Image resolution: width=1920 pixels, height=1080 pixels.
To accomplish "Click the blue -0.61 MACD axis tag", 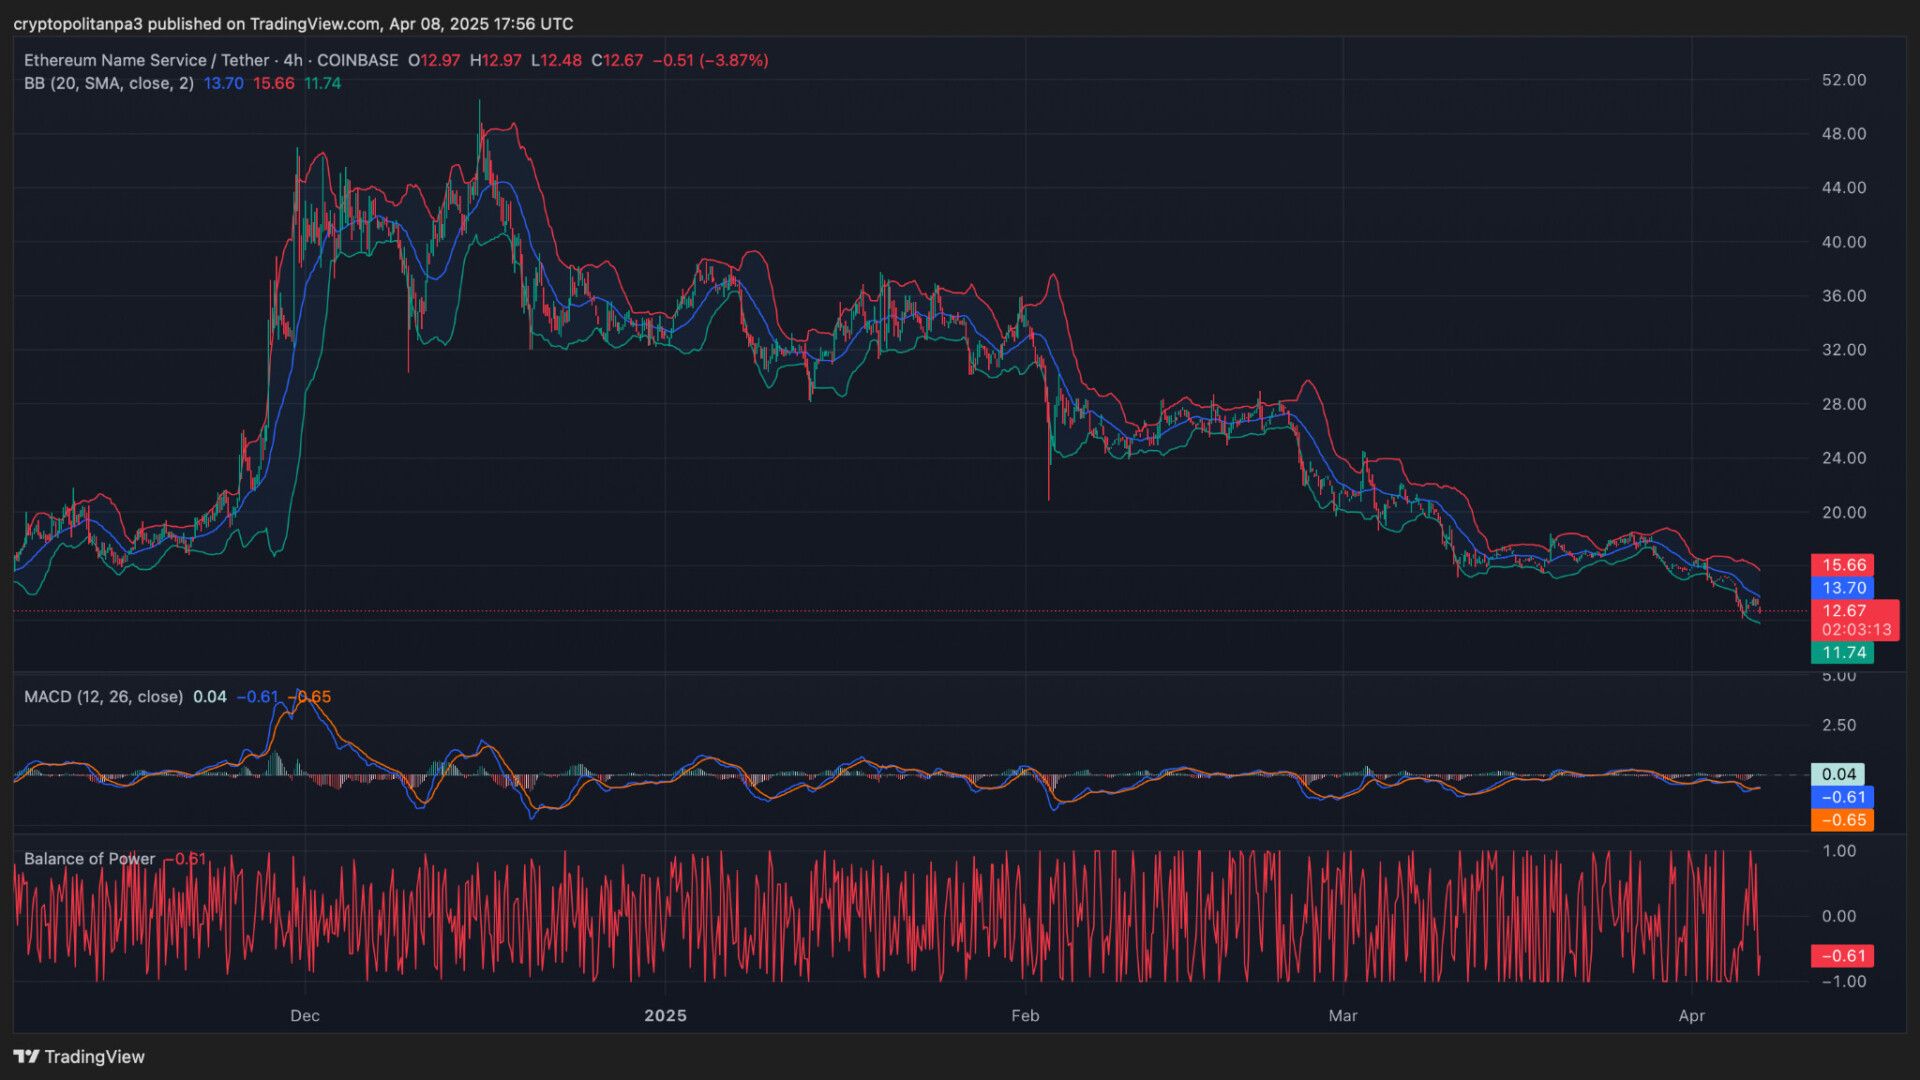I will pyautogui.click(x=1843, y=797).
